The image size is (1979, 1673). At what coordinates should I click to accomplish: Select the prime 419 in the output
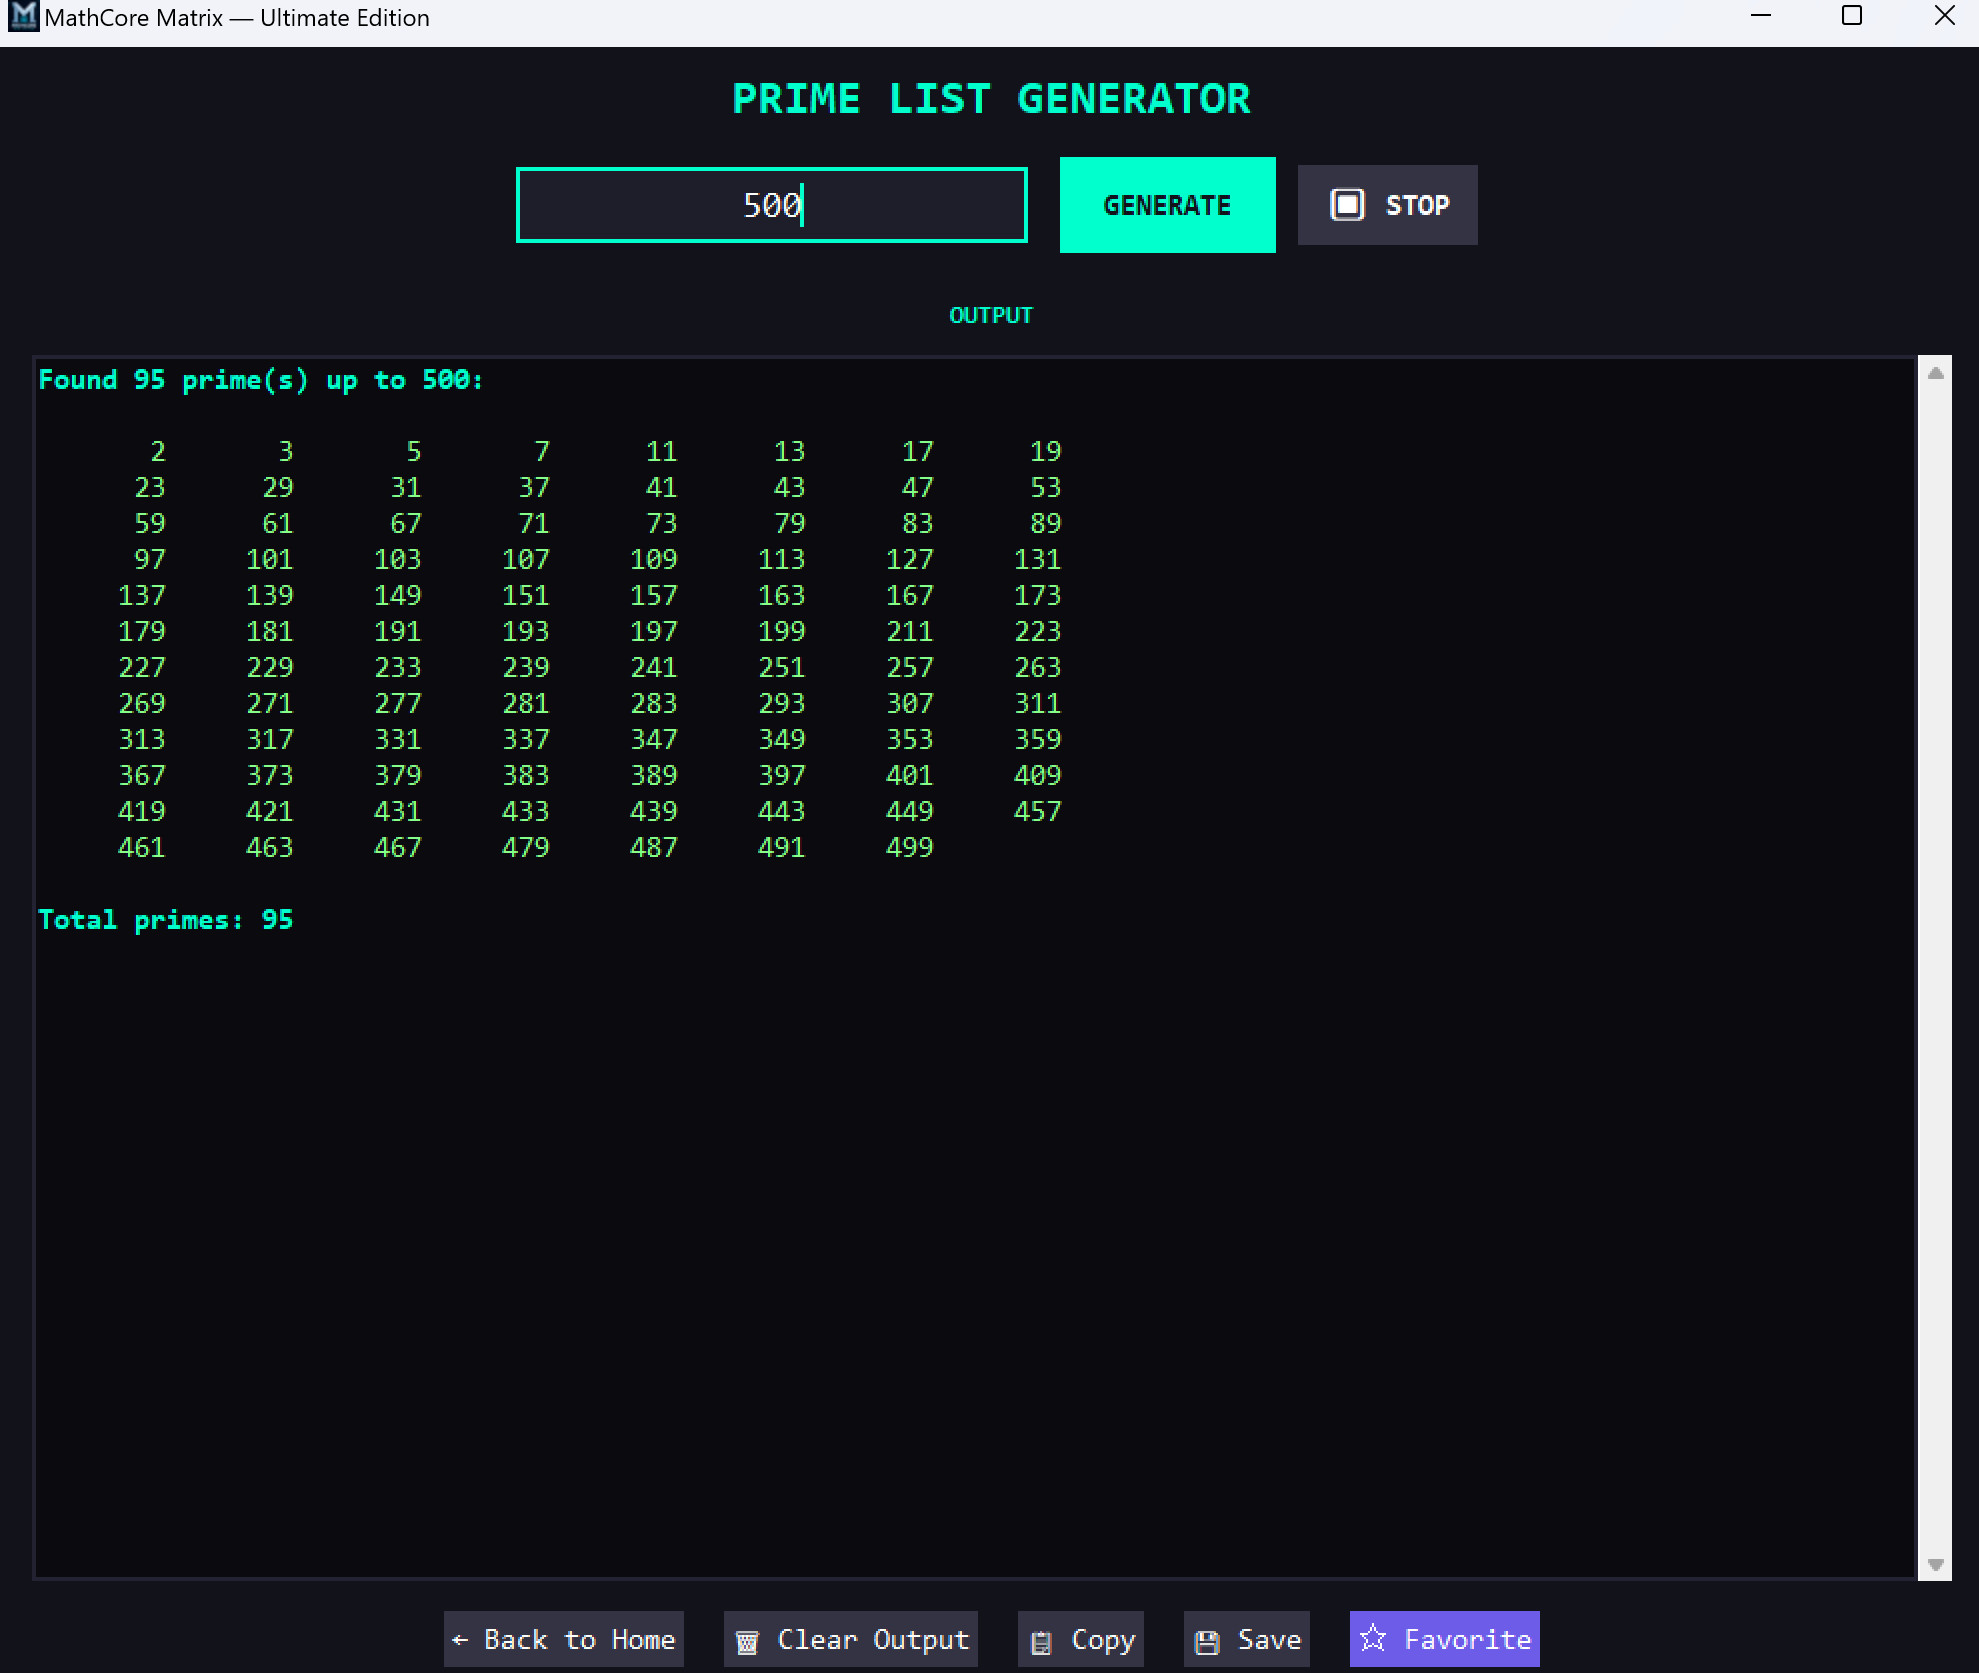(141, 812)
